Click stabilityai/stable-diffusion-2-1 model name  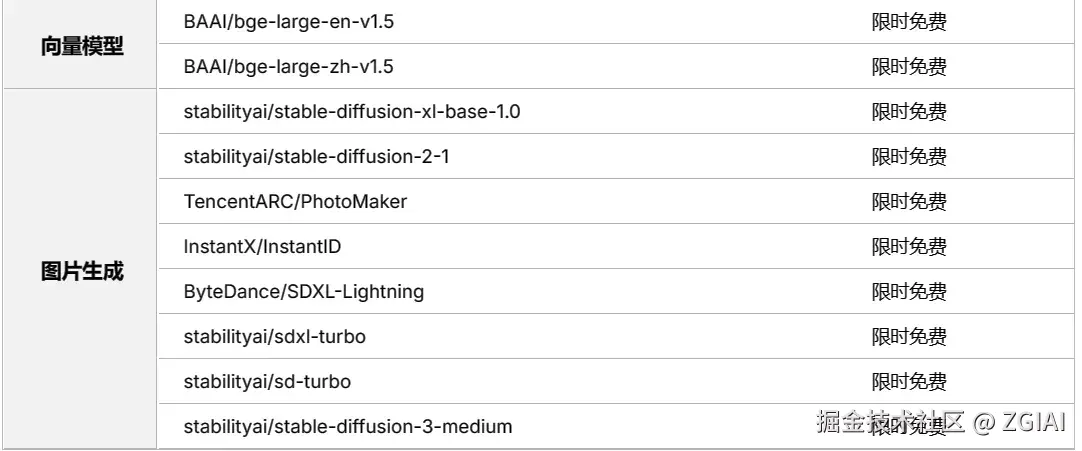[318, 157]
